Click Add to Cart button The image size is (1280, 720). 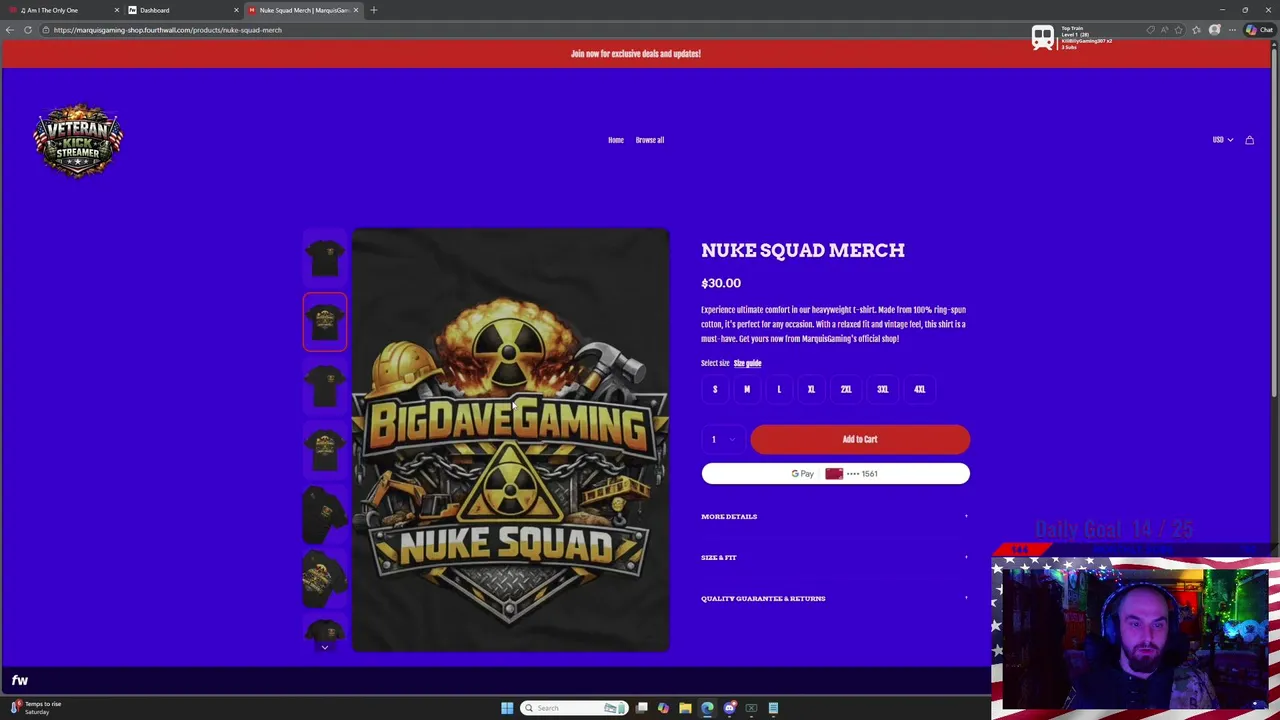[860, 439]
